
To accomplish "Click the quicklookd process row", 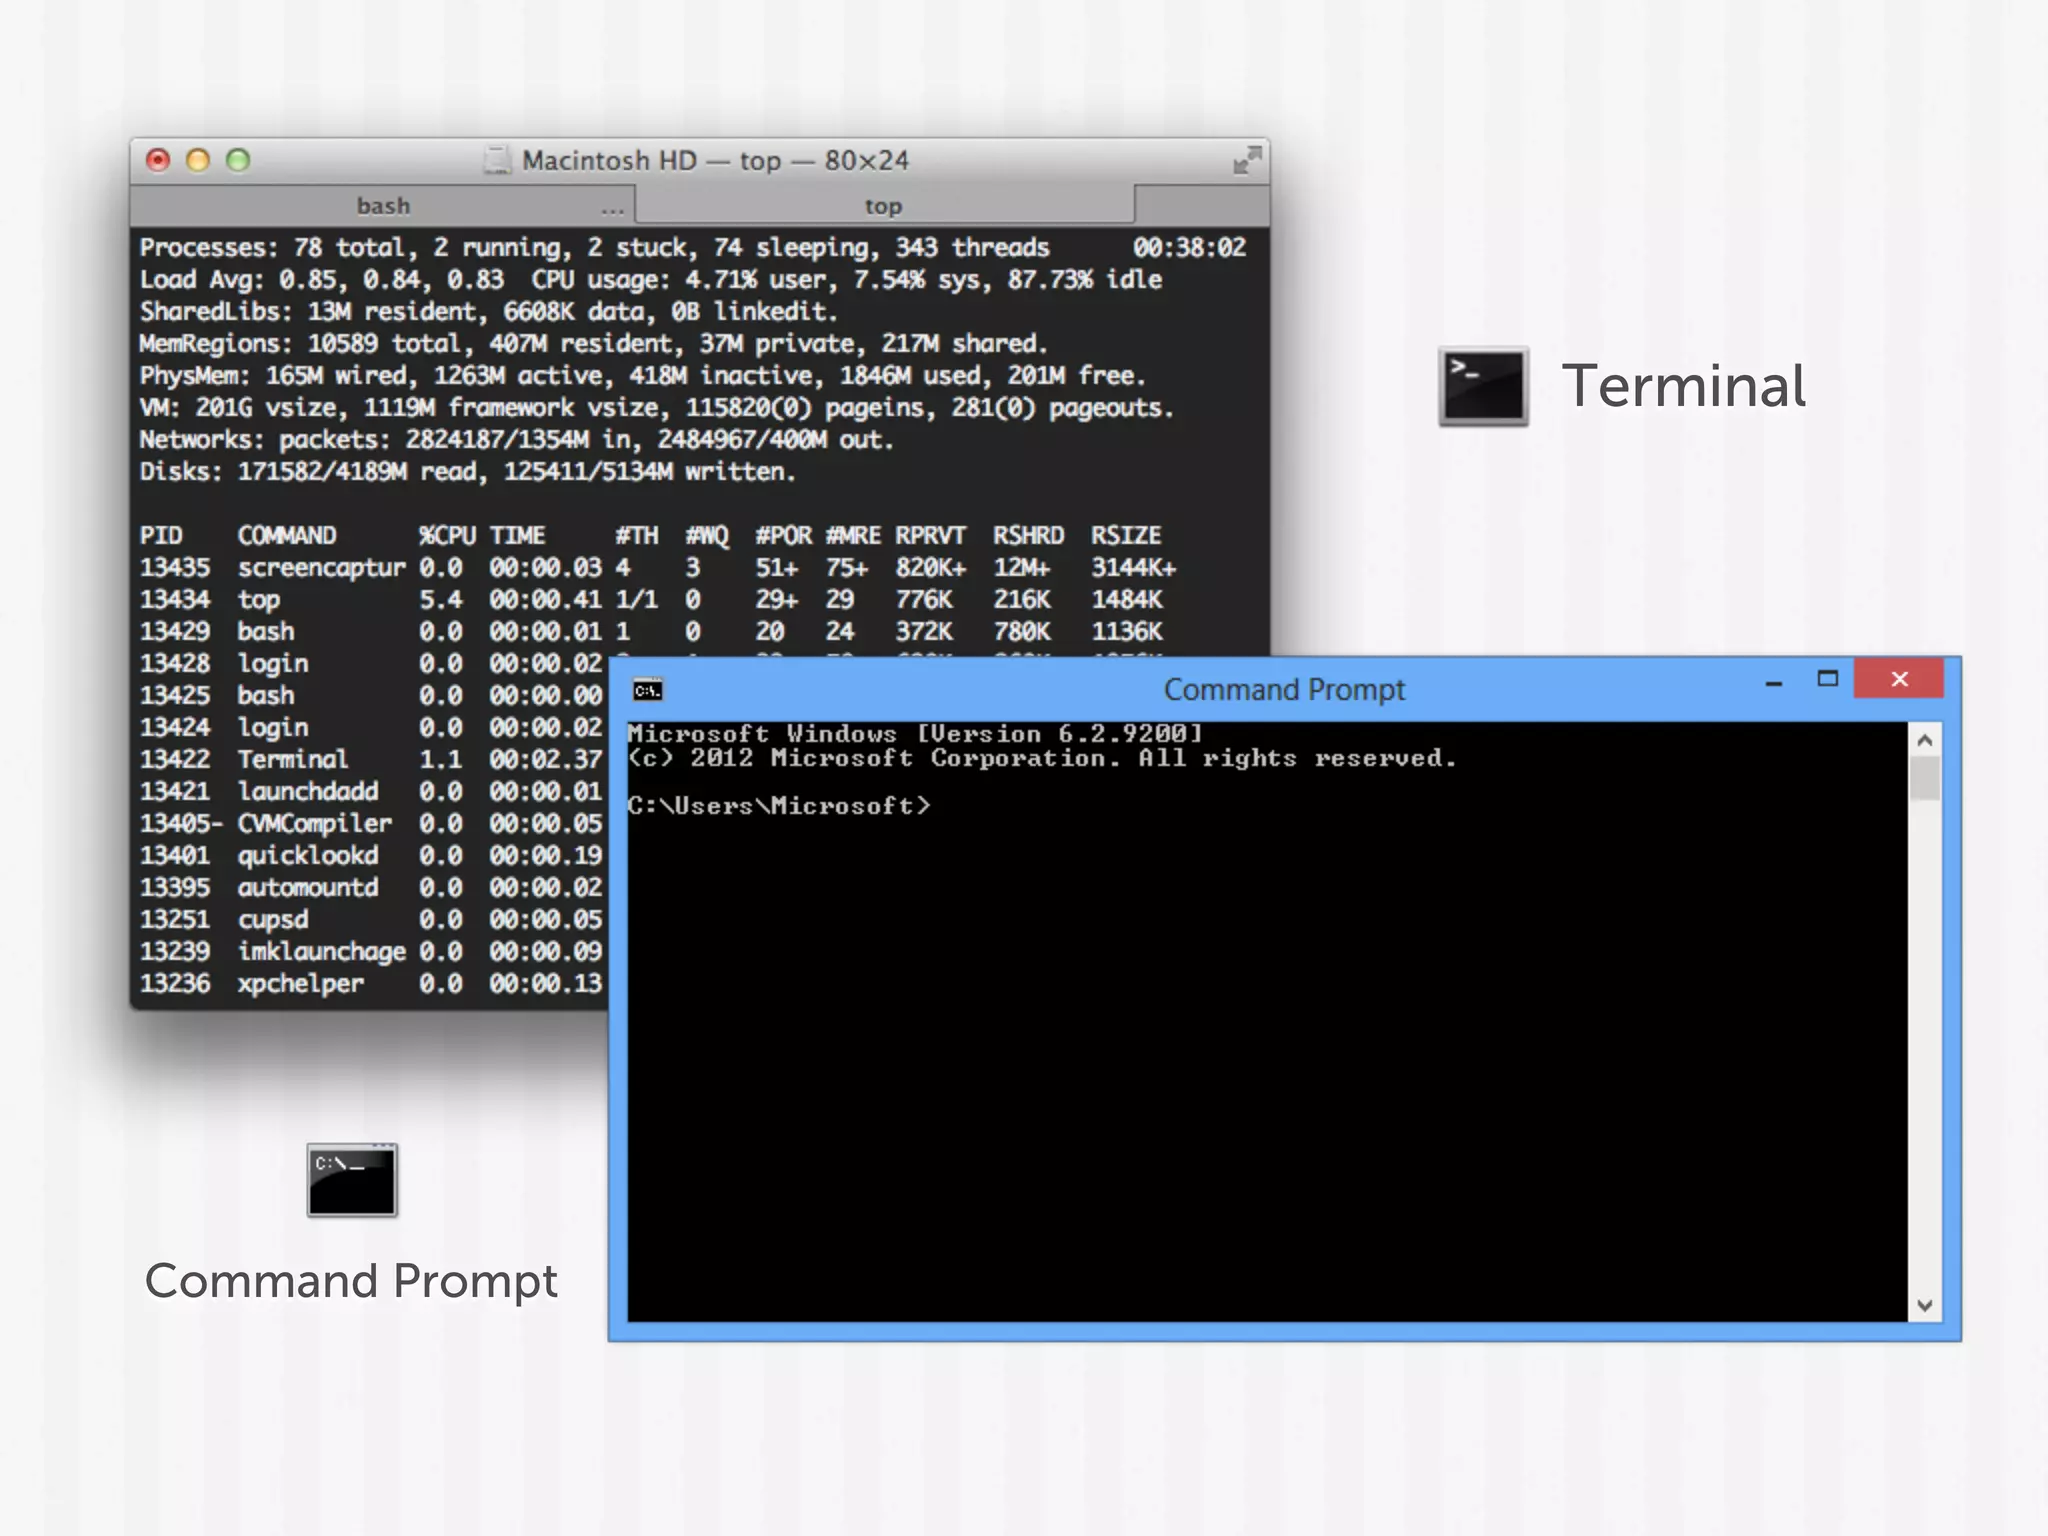I will [x=371, y=856].
